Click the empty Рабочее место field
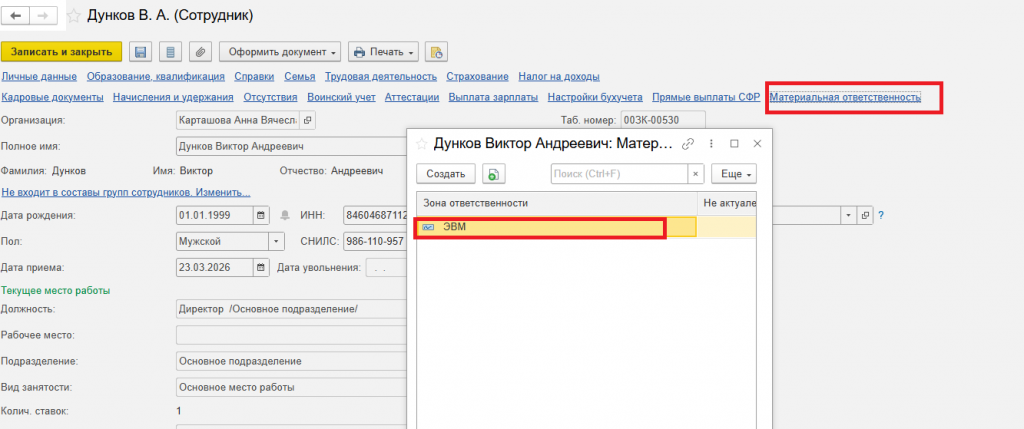 point(291,335)
